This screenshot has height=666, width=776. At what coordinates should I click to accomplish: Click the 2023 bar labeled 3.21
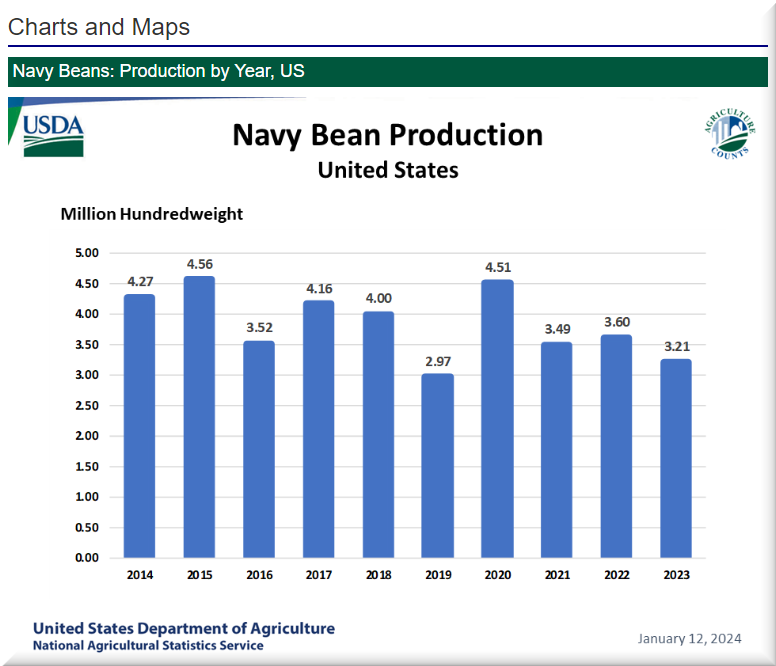pos(675,457)
